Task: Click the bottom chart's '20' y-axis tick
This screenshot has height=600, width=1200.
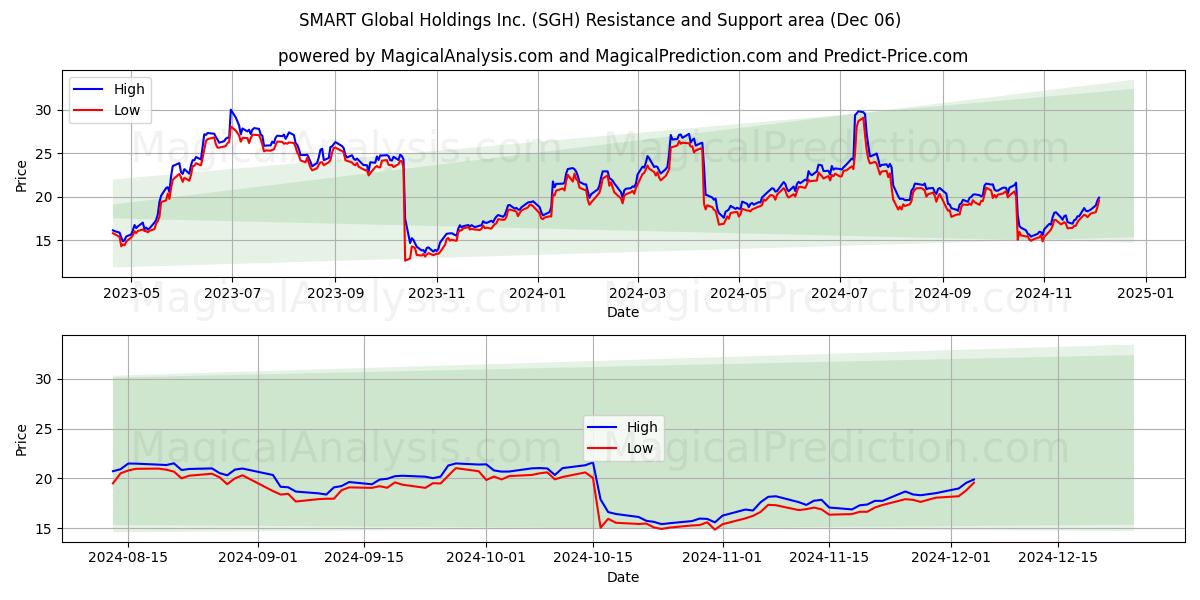Action: (x=46, y=479)
